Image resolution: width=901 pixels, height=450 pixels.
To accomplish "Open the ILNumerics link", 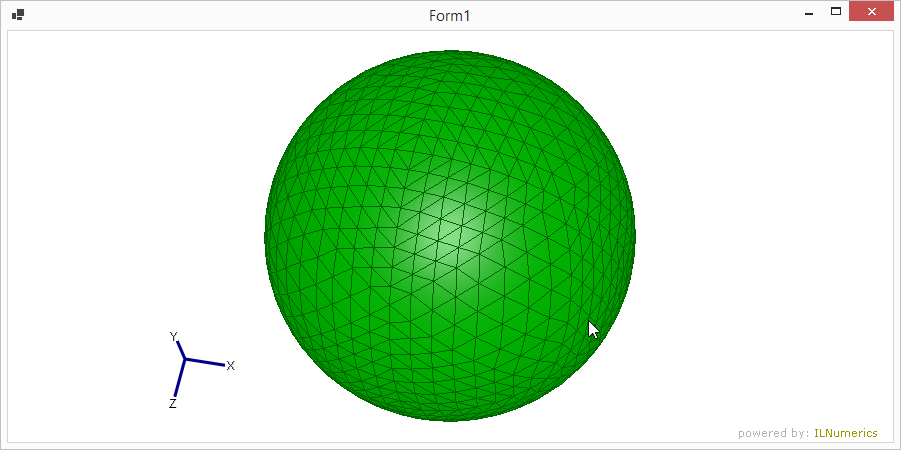I will pyautogui.click(x=846, y=433).
